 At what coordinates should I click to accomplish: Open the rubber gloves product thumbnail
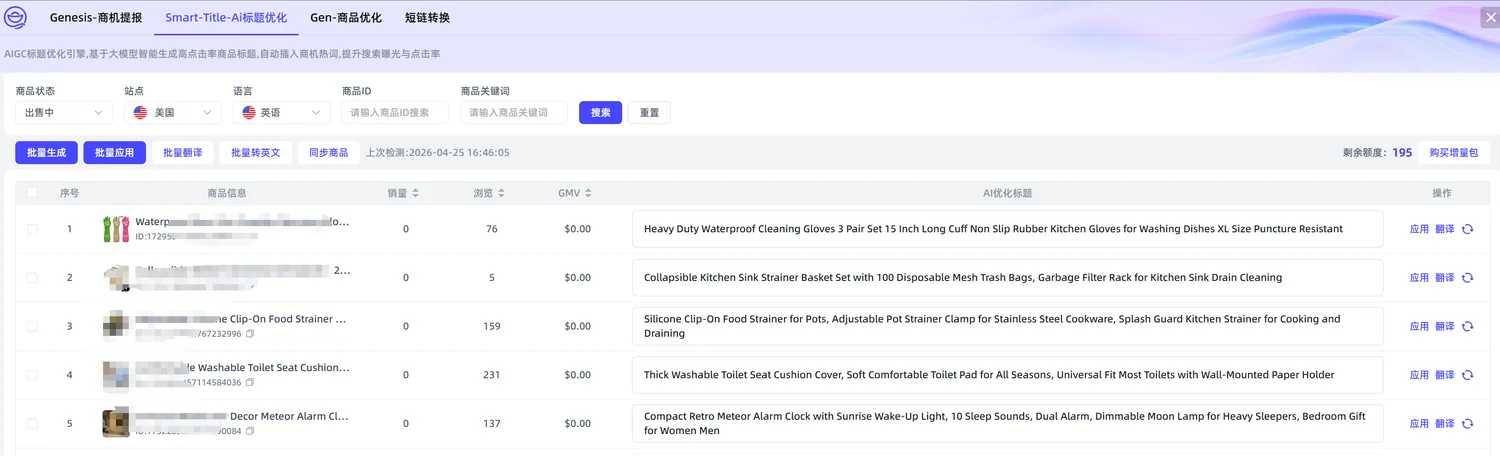(x=116, y=229)
